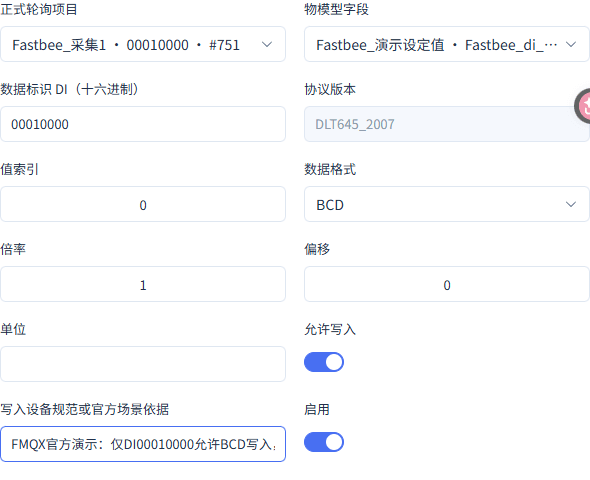Click the 值索引 input field
The height and width of the screenshot is (480, 590).
[143, 204]
